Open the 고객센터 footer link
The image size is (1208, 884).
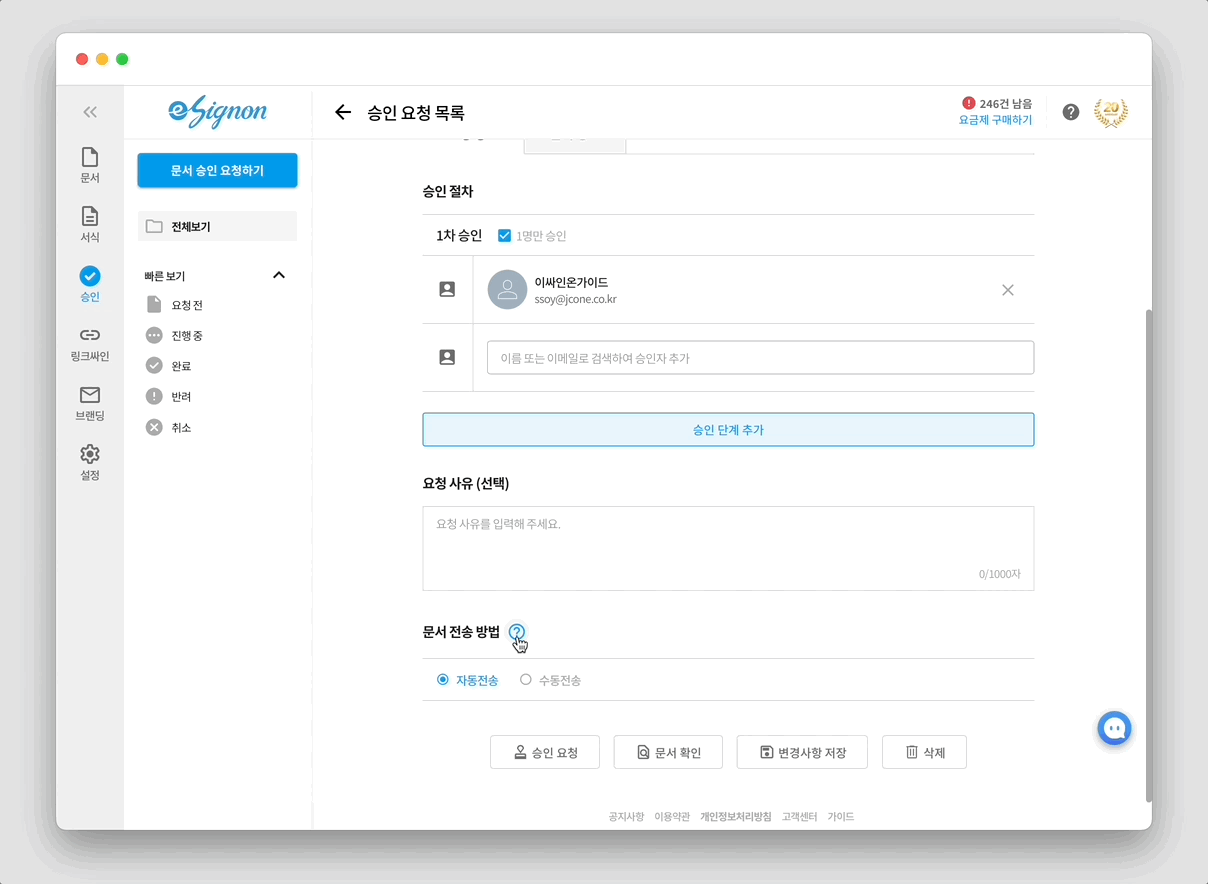[x=800, y=817]
